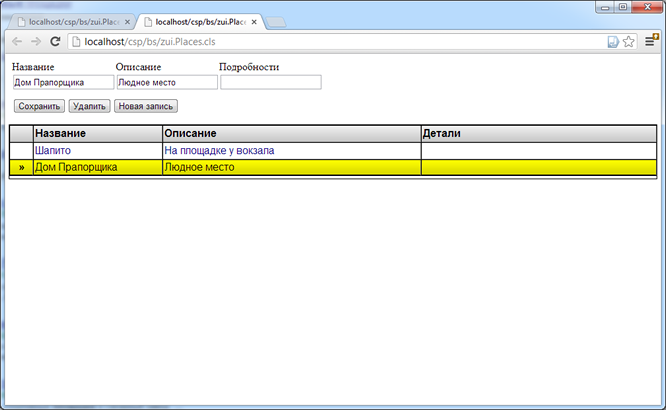Click the Название input field

point(63,82)
